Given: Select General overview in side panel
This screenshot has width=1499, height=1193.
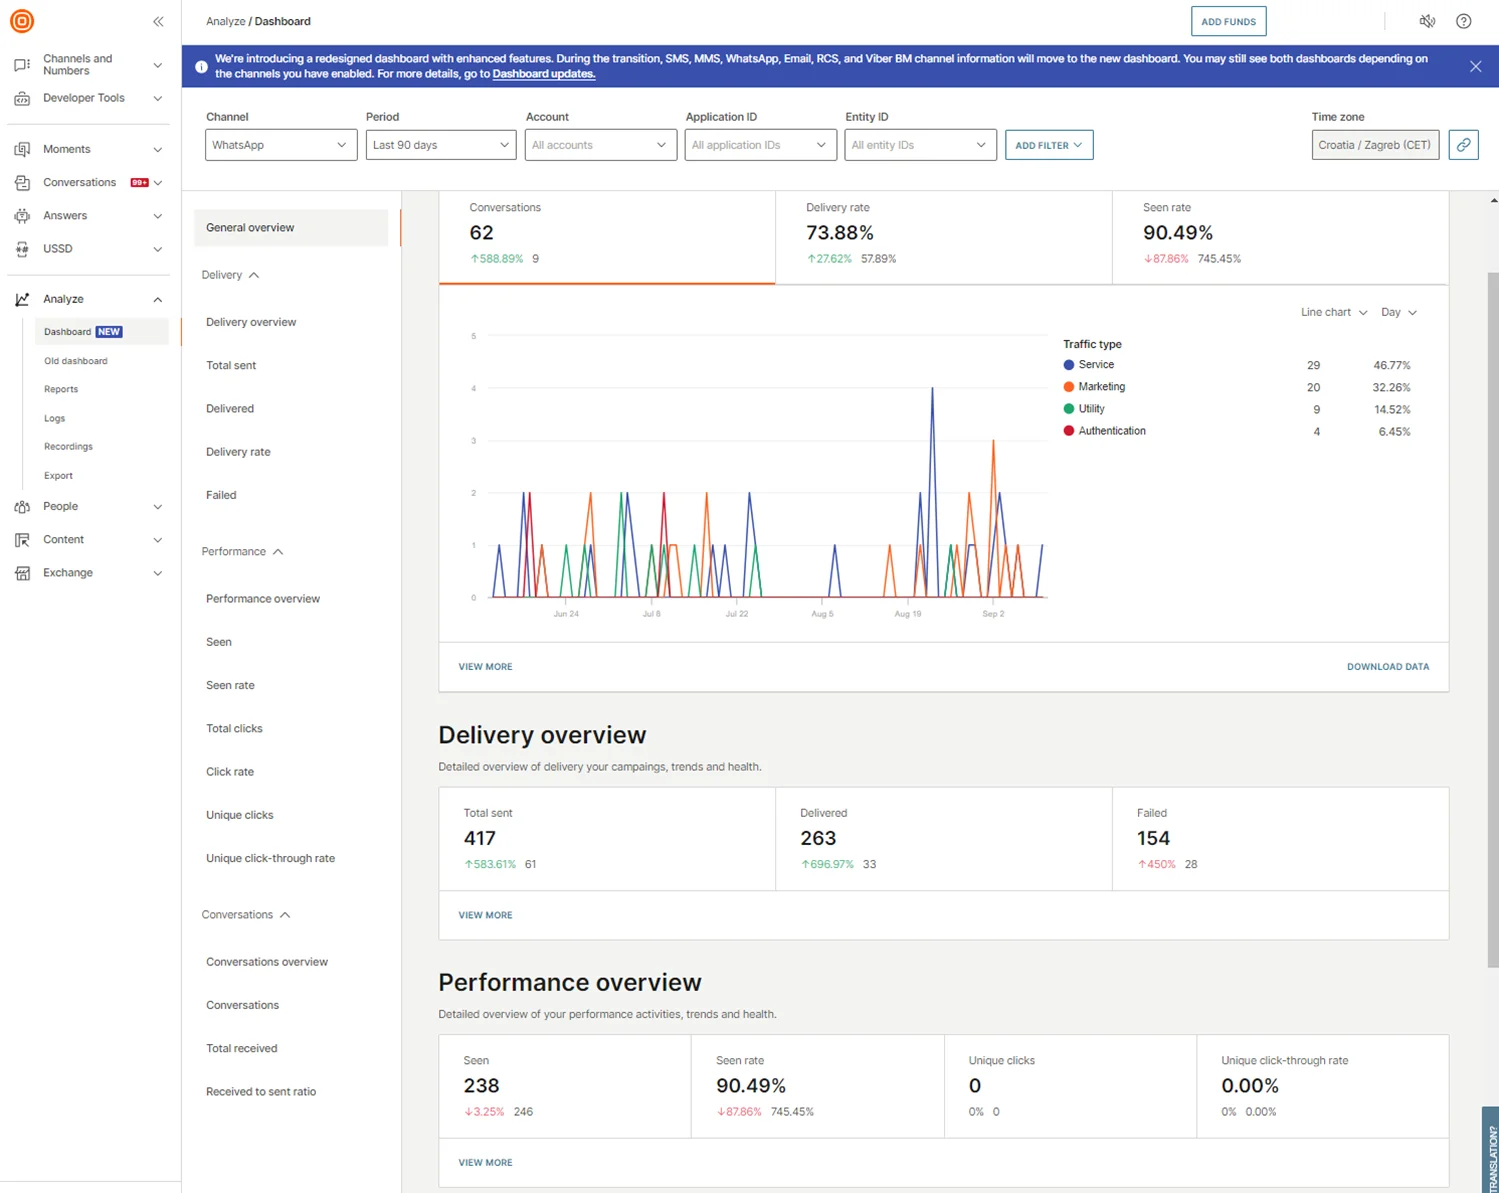Looking at the screenshot, I should coord(291,228).
